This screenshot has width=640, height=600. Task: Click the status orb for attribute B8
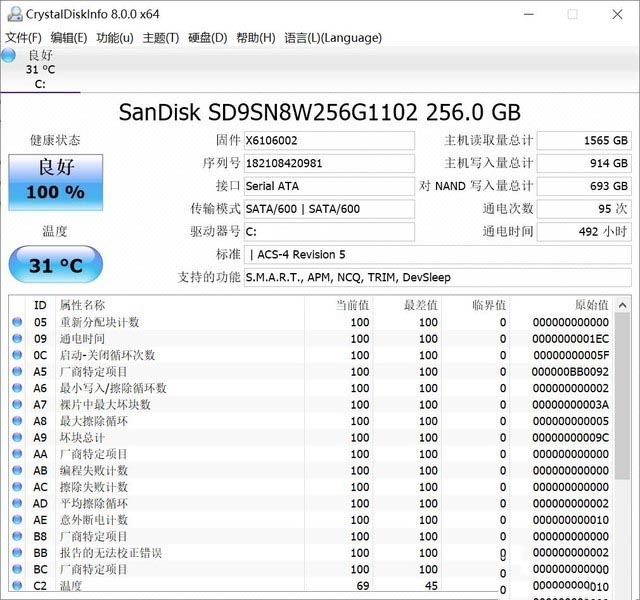[x=17, y=536]
